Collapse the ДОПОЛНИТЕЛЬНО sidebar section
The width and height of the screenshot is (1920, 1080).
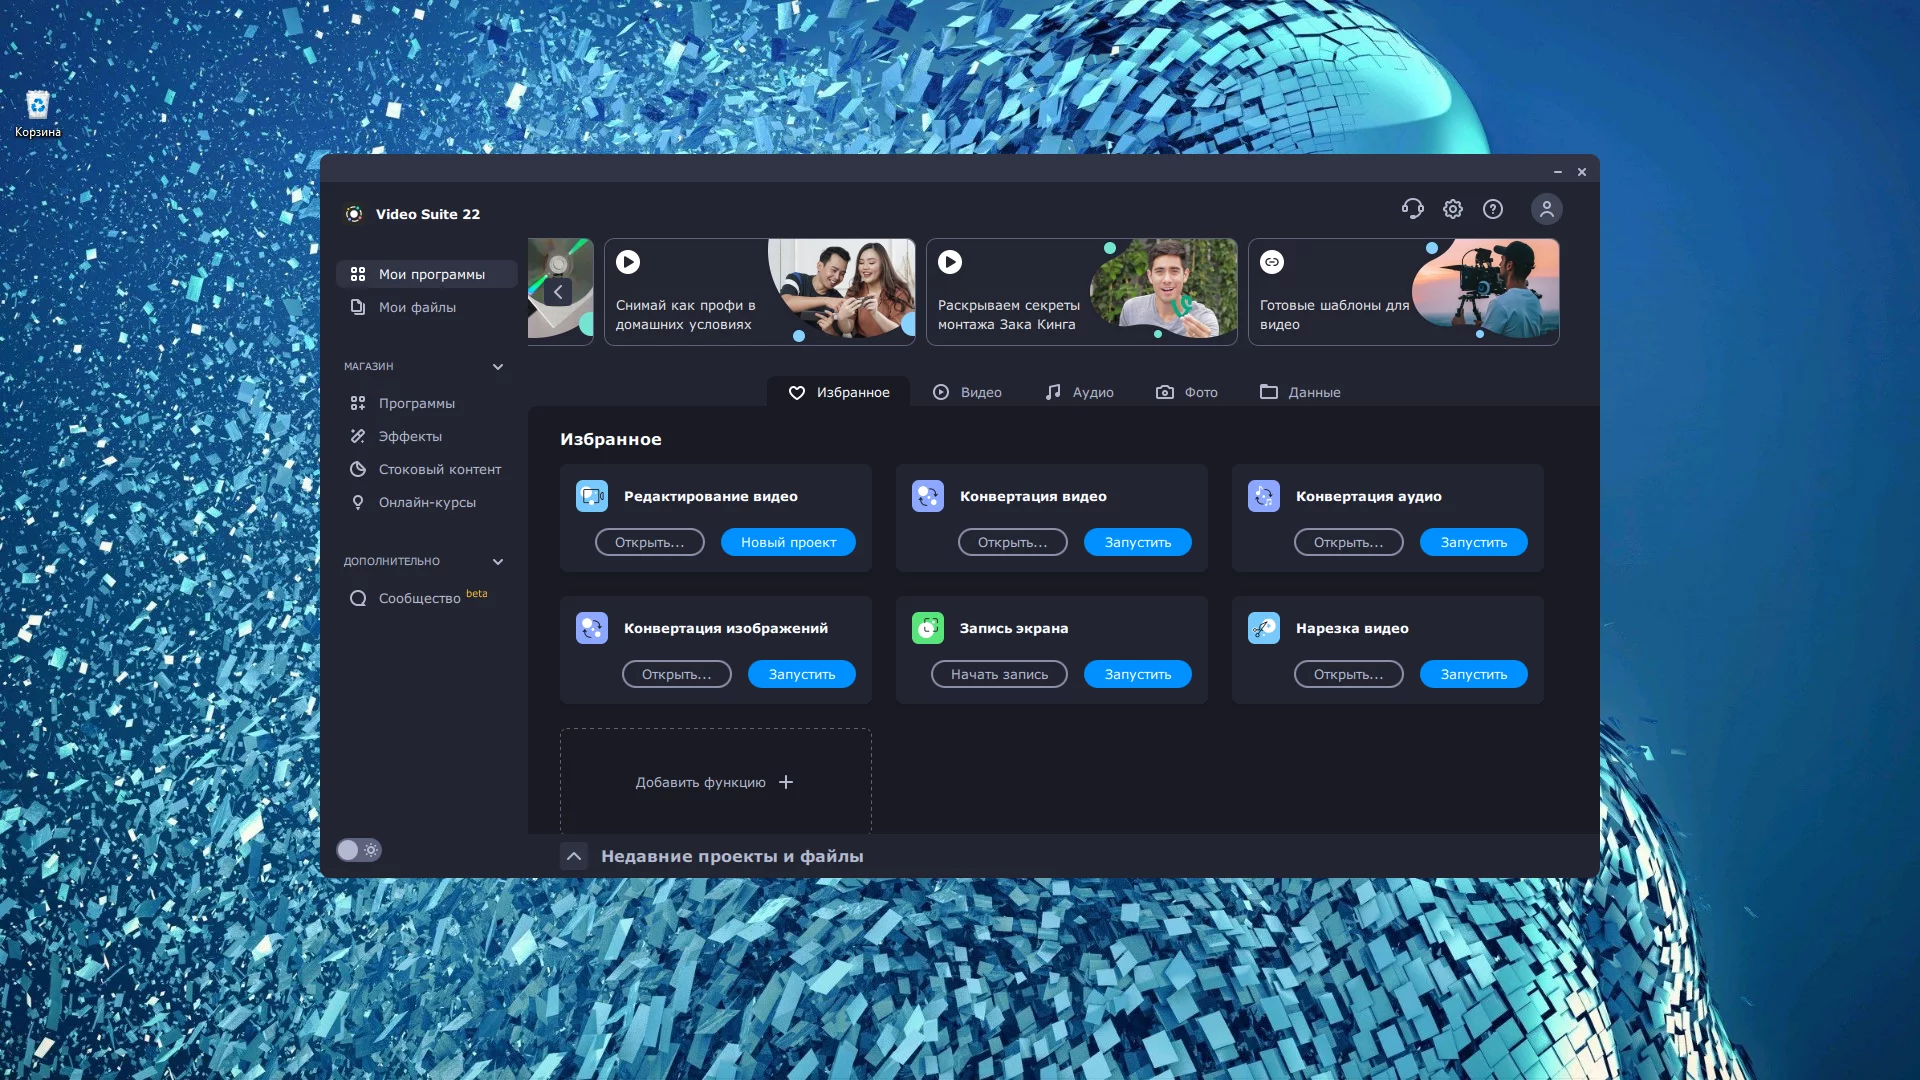(x=498, y=562)
